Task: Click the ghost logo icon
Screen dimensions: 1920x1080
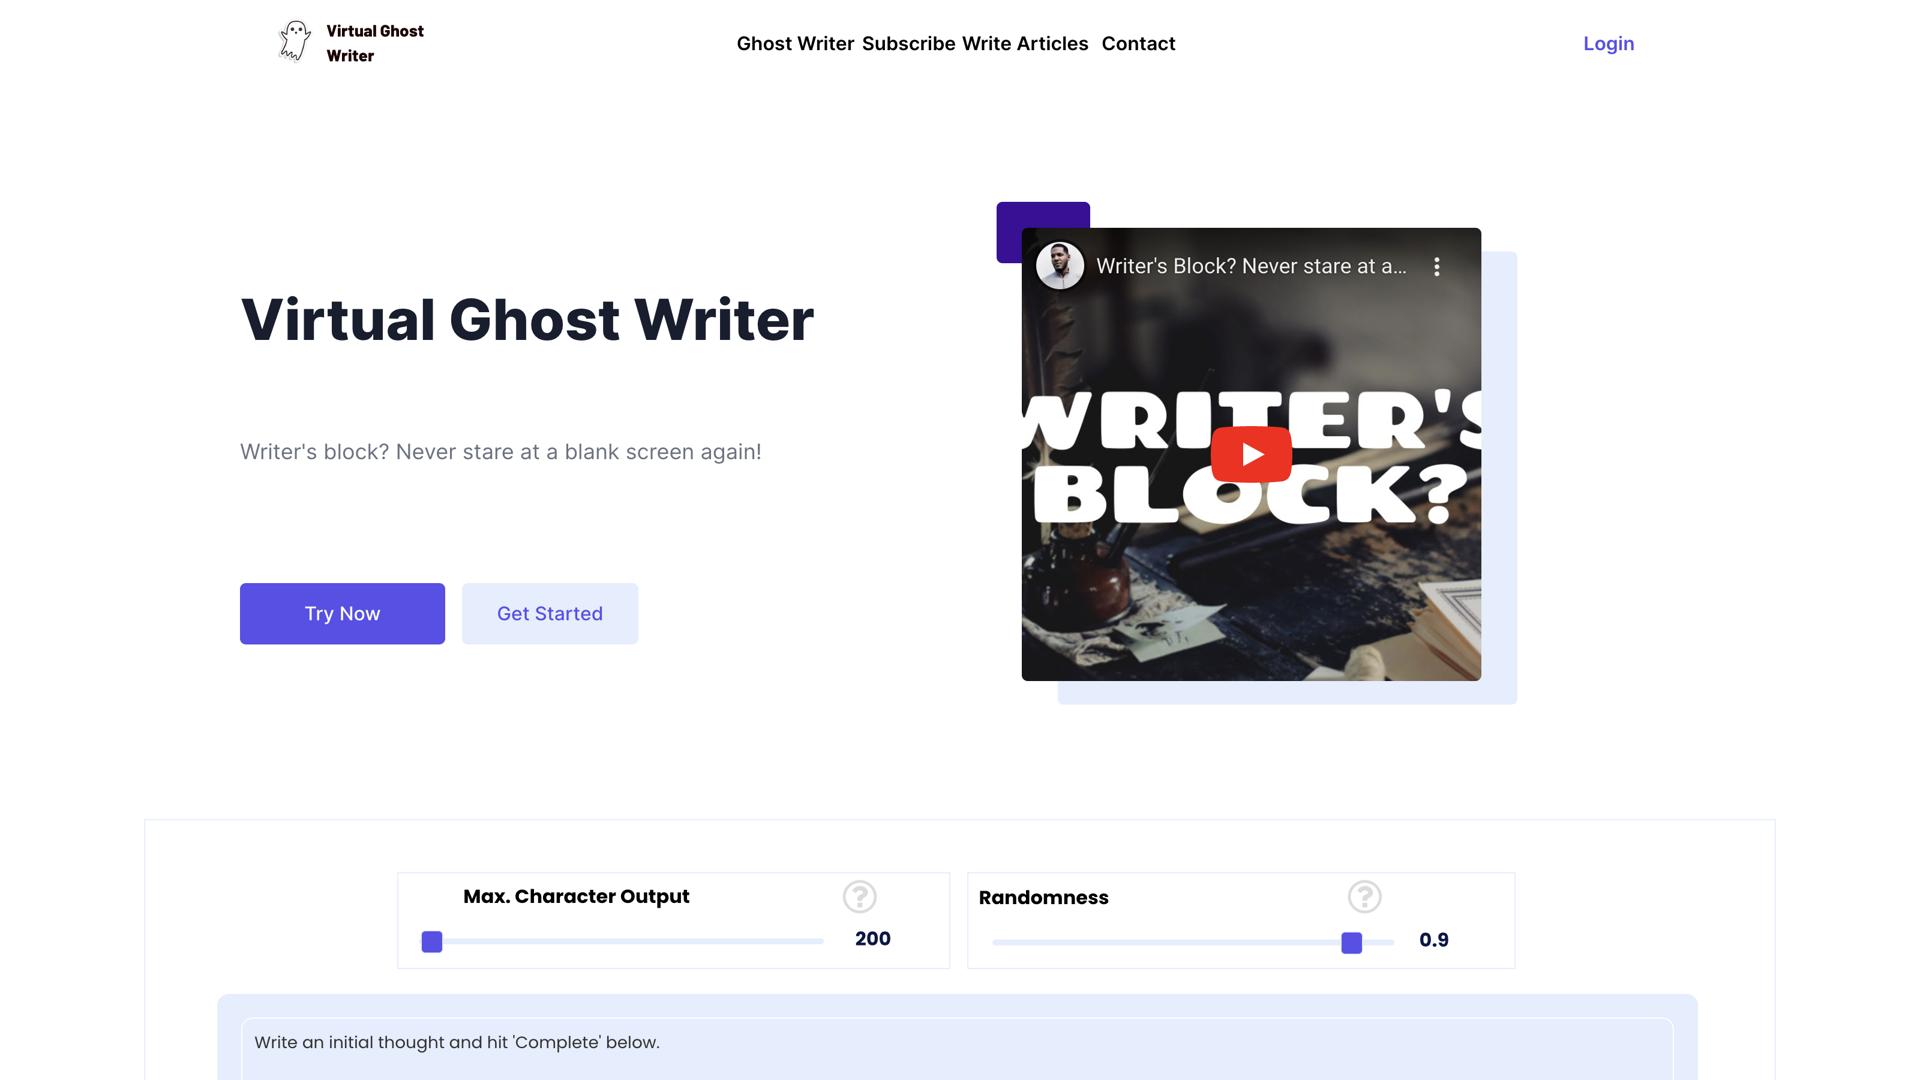Action: (295, 40)
